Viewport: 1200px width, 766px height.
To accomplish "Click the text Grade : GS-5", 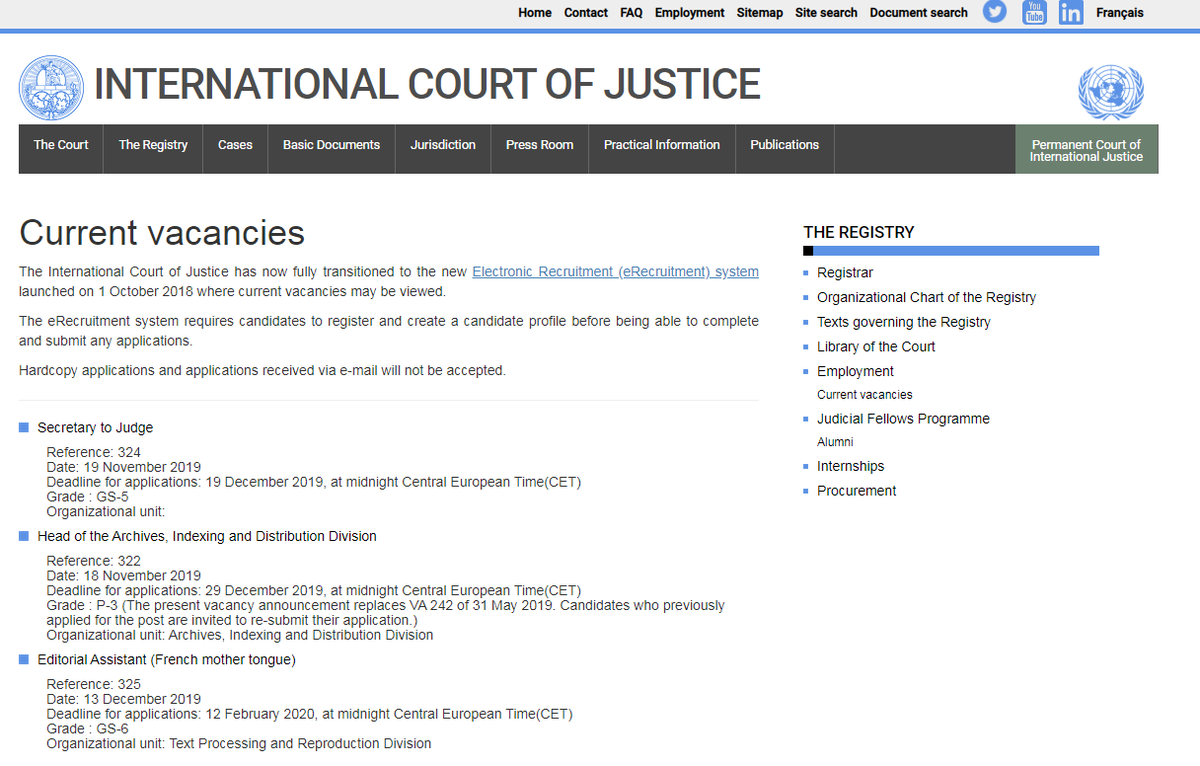I will point(88,497).
